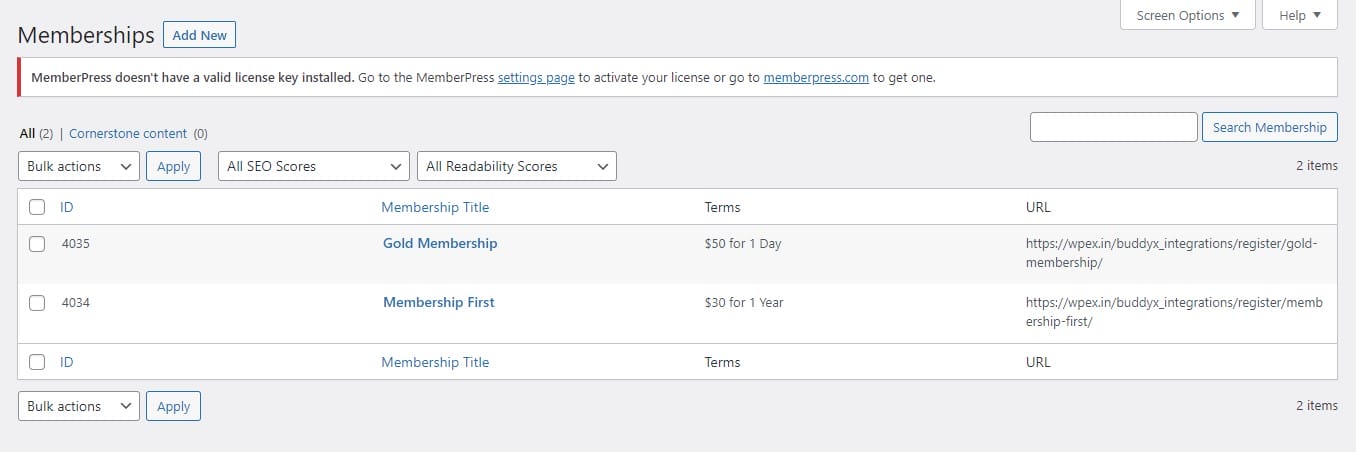
Task: Sort by Membership Title column header
Action: click(x=435, y=207)
